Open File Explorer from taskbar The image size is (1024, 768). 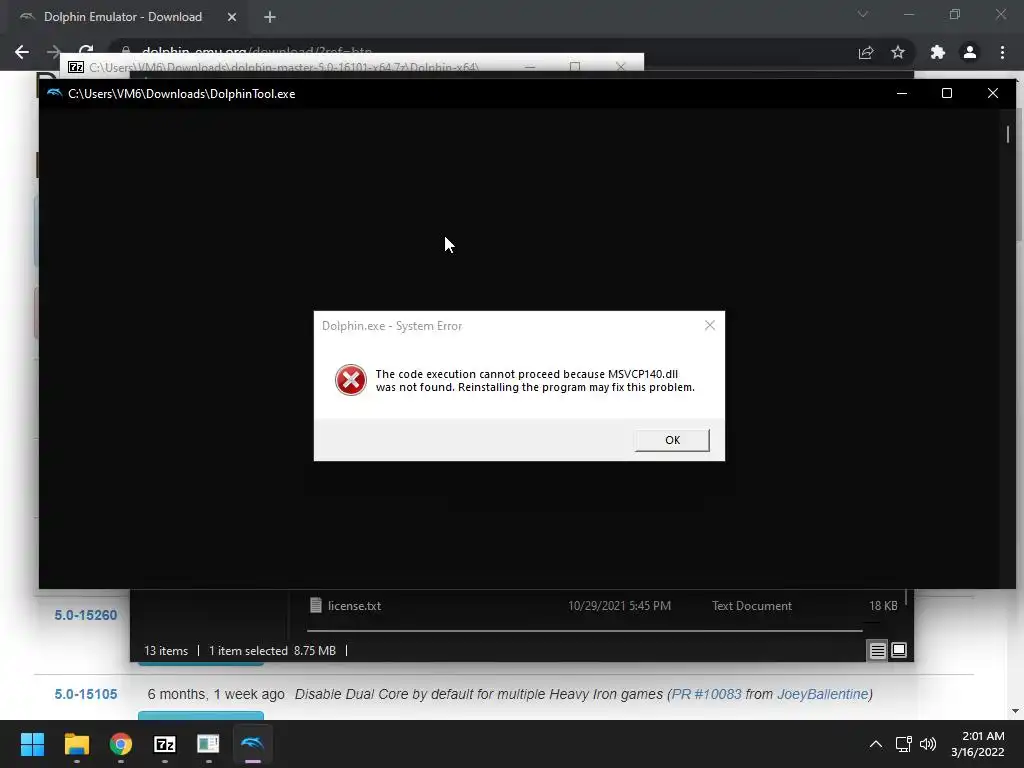pos(76,744)
